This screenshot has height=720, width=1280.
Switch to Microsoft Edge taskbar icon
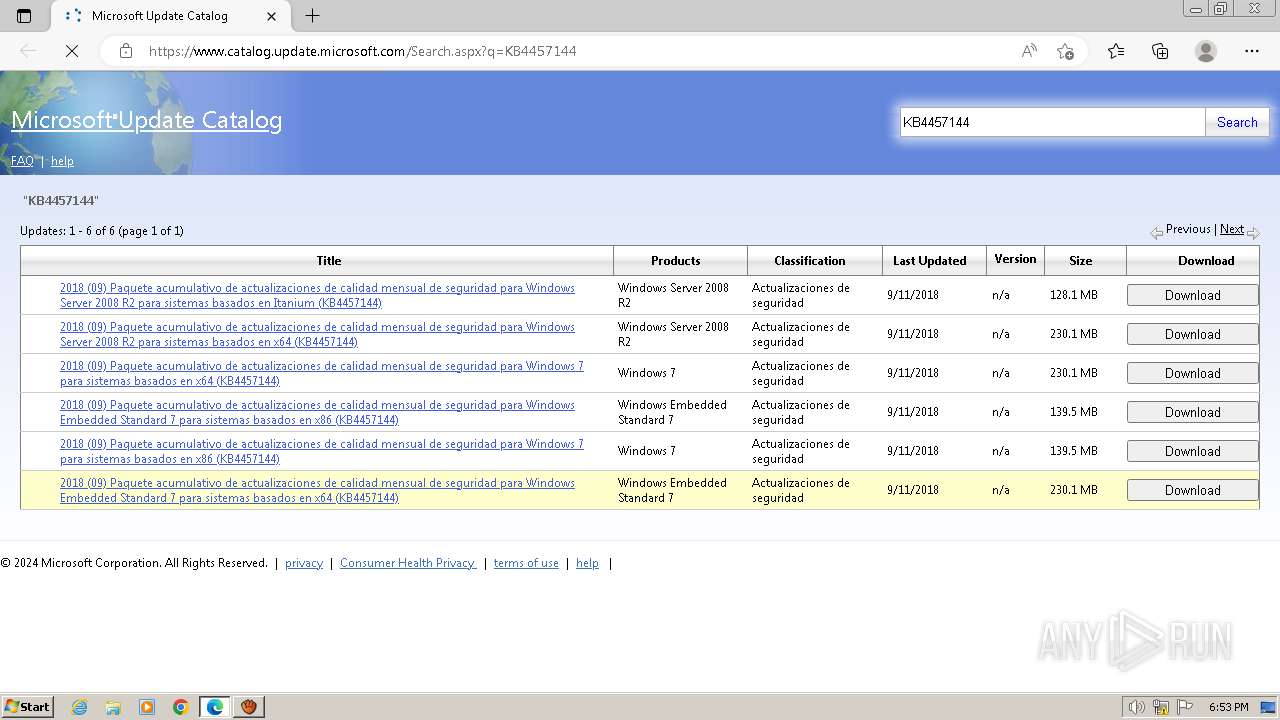(x=215, y=707)
